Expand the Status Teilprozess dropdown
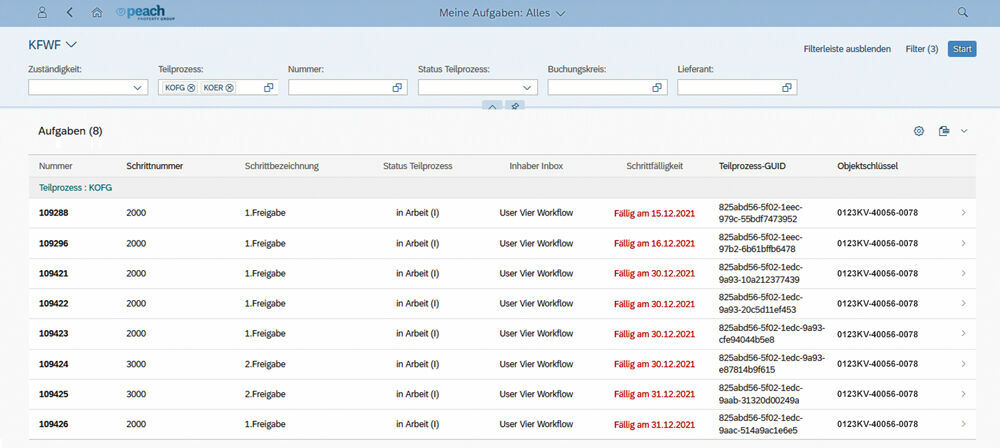1000x448 pixels. point(528,88)
